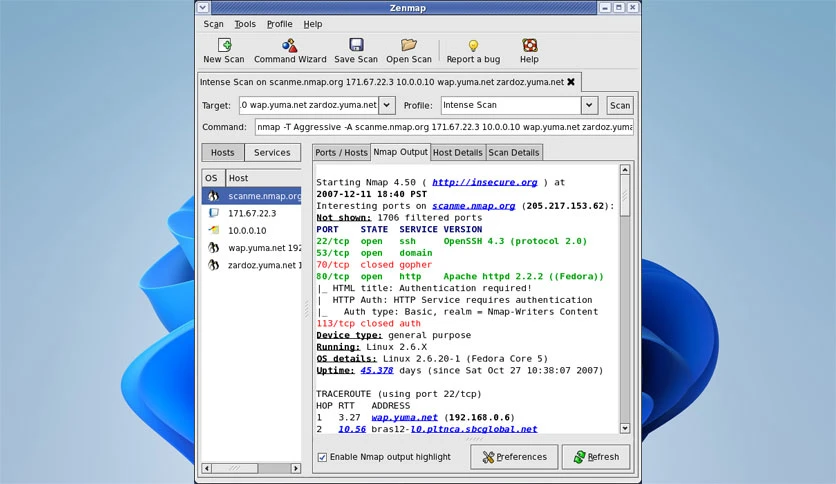The height and width of the screenshot is (484, 836).
Task: Open the window menu icon in title bar
Action: (203, 7)
